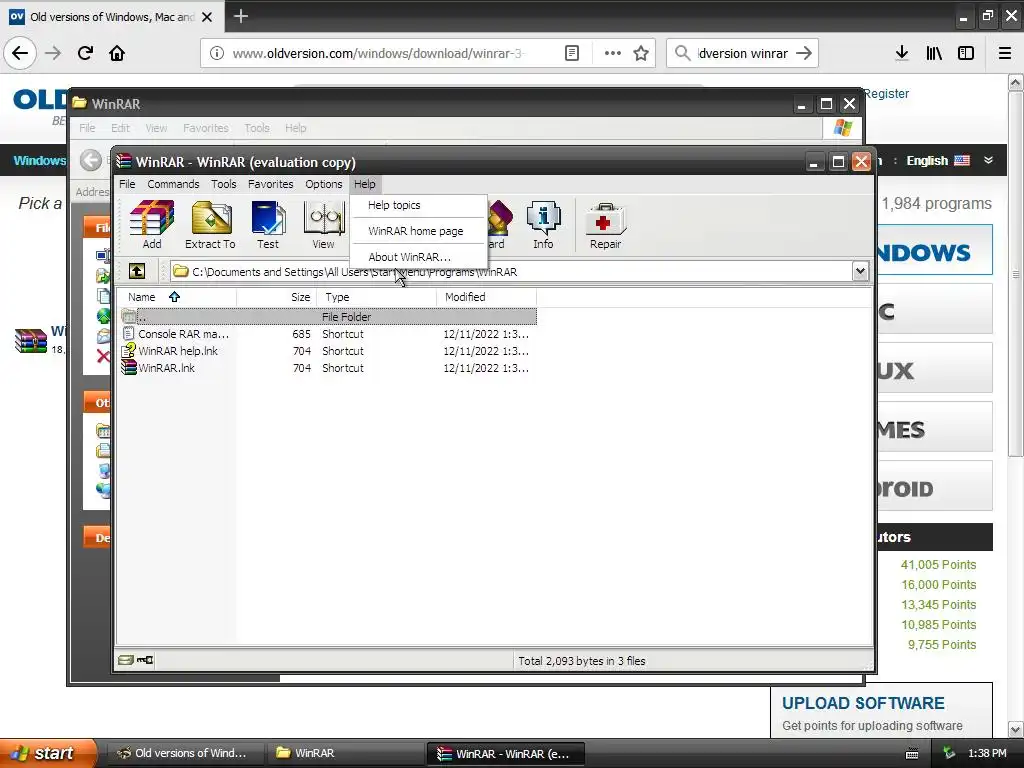Switch to WinRAR folder taskbar item

tap(345, 753)
